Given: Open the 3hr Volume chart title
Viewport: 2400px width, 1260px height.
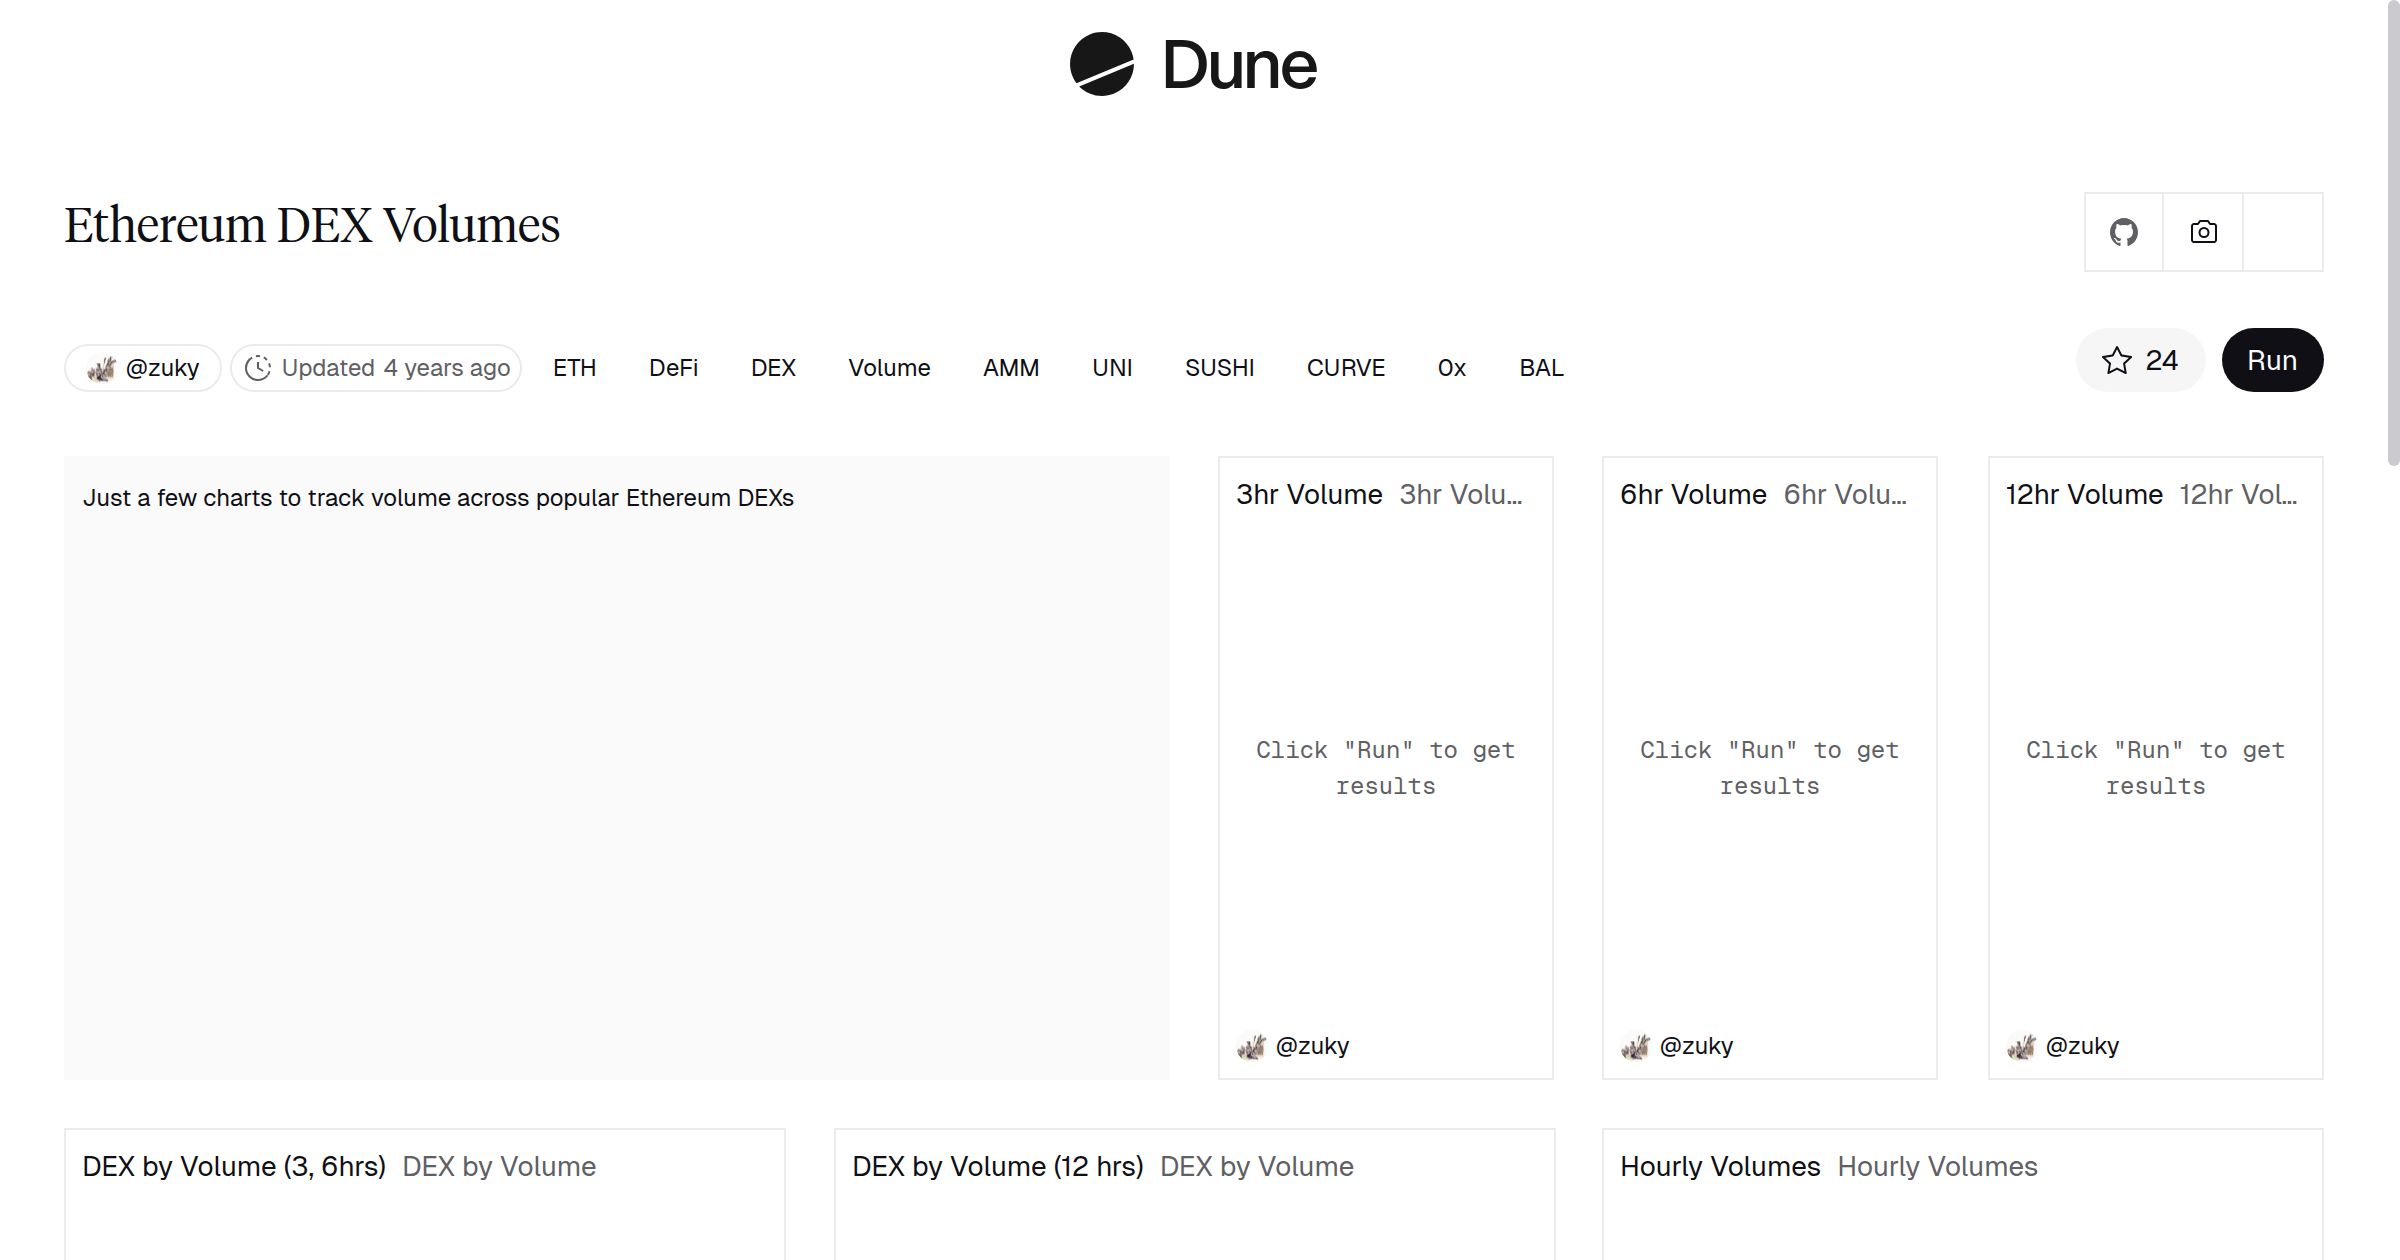Looking at the screenshot, I should click(x=1308, y=494).
